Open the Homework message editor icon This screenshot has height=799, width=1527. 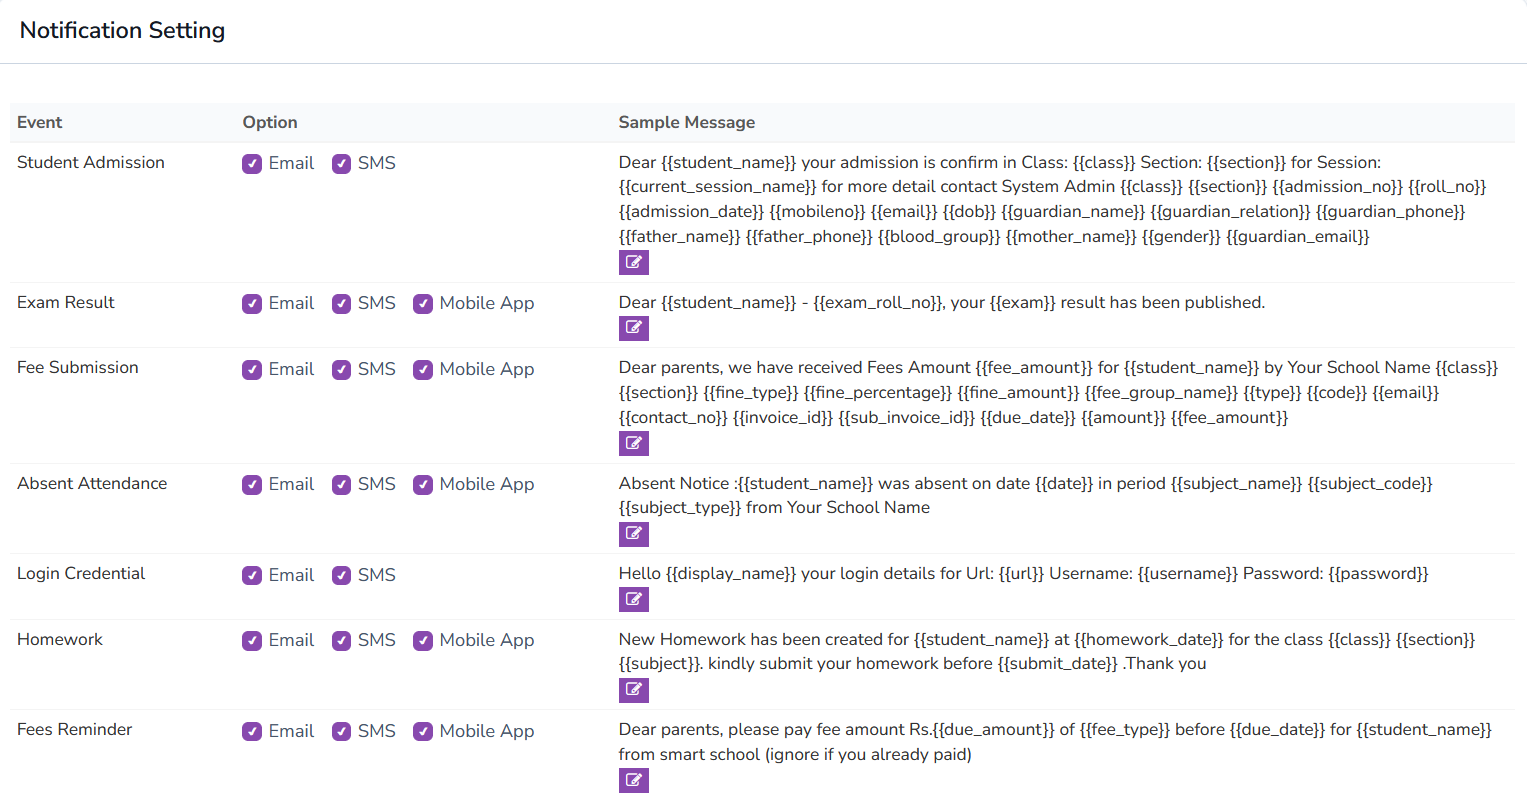tap(633, 690)
